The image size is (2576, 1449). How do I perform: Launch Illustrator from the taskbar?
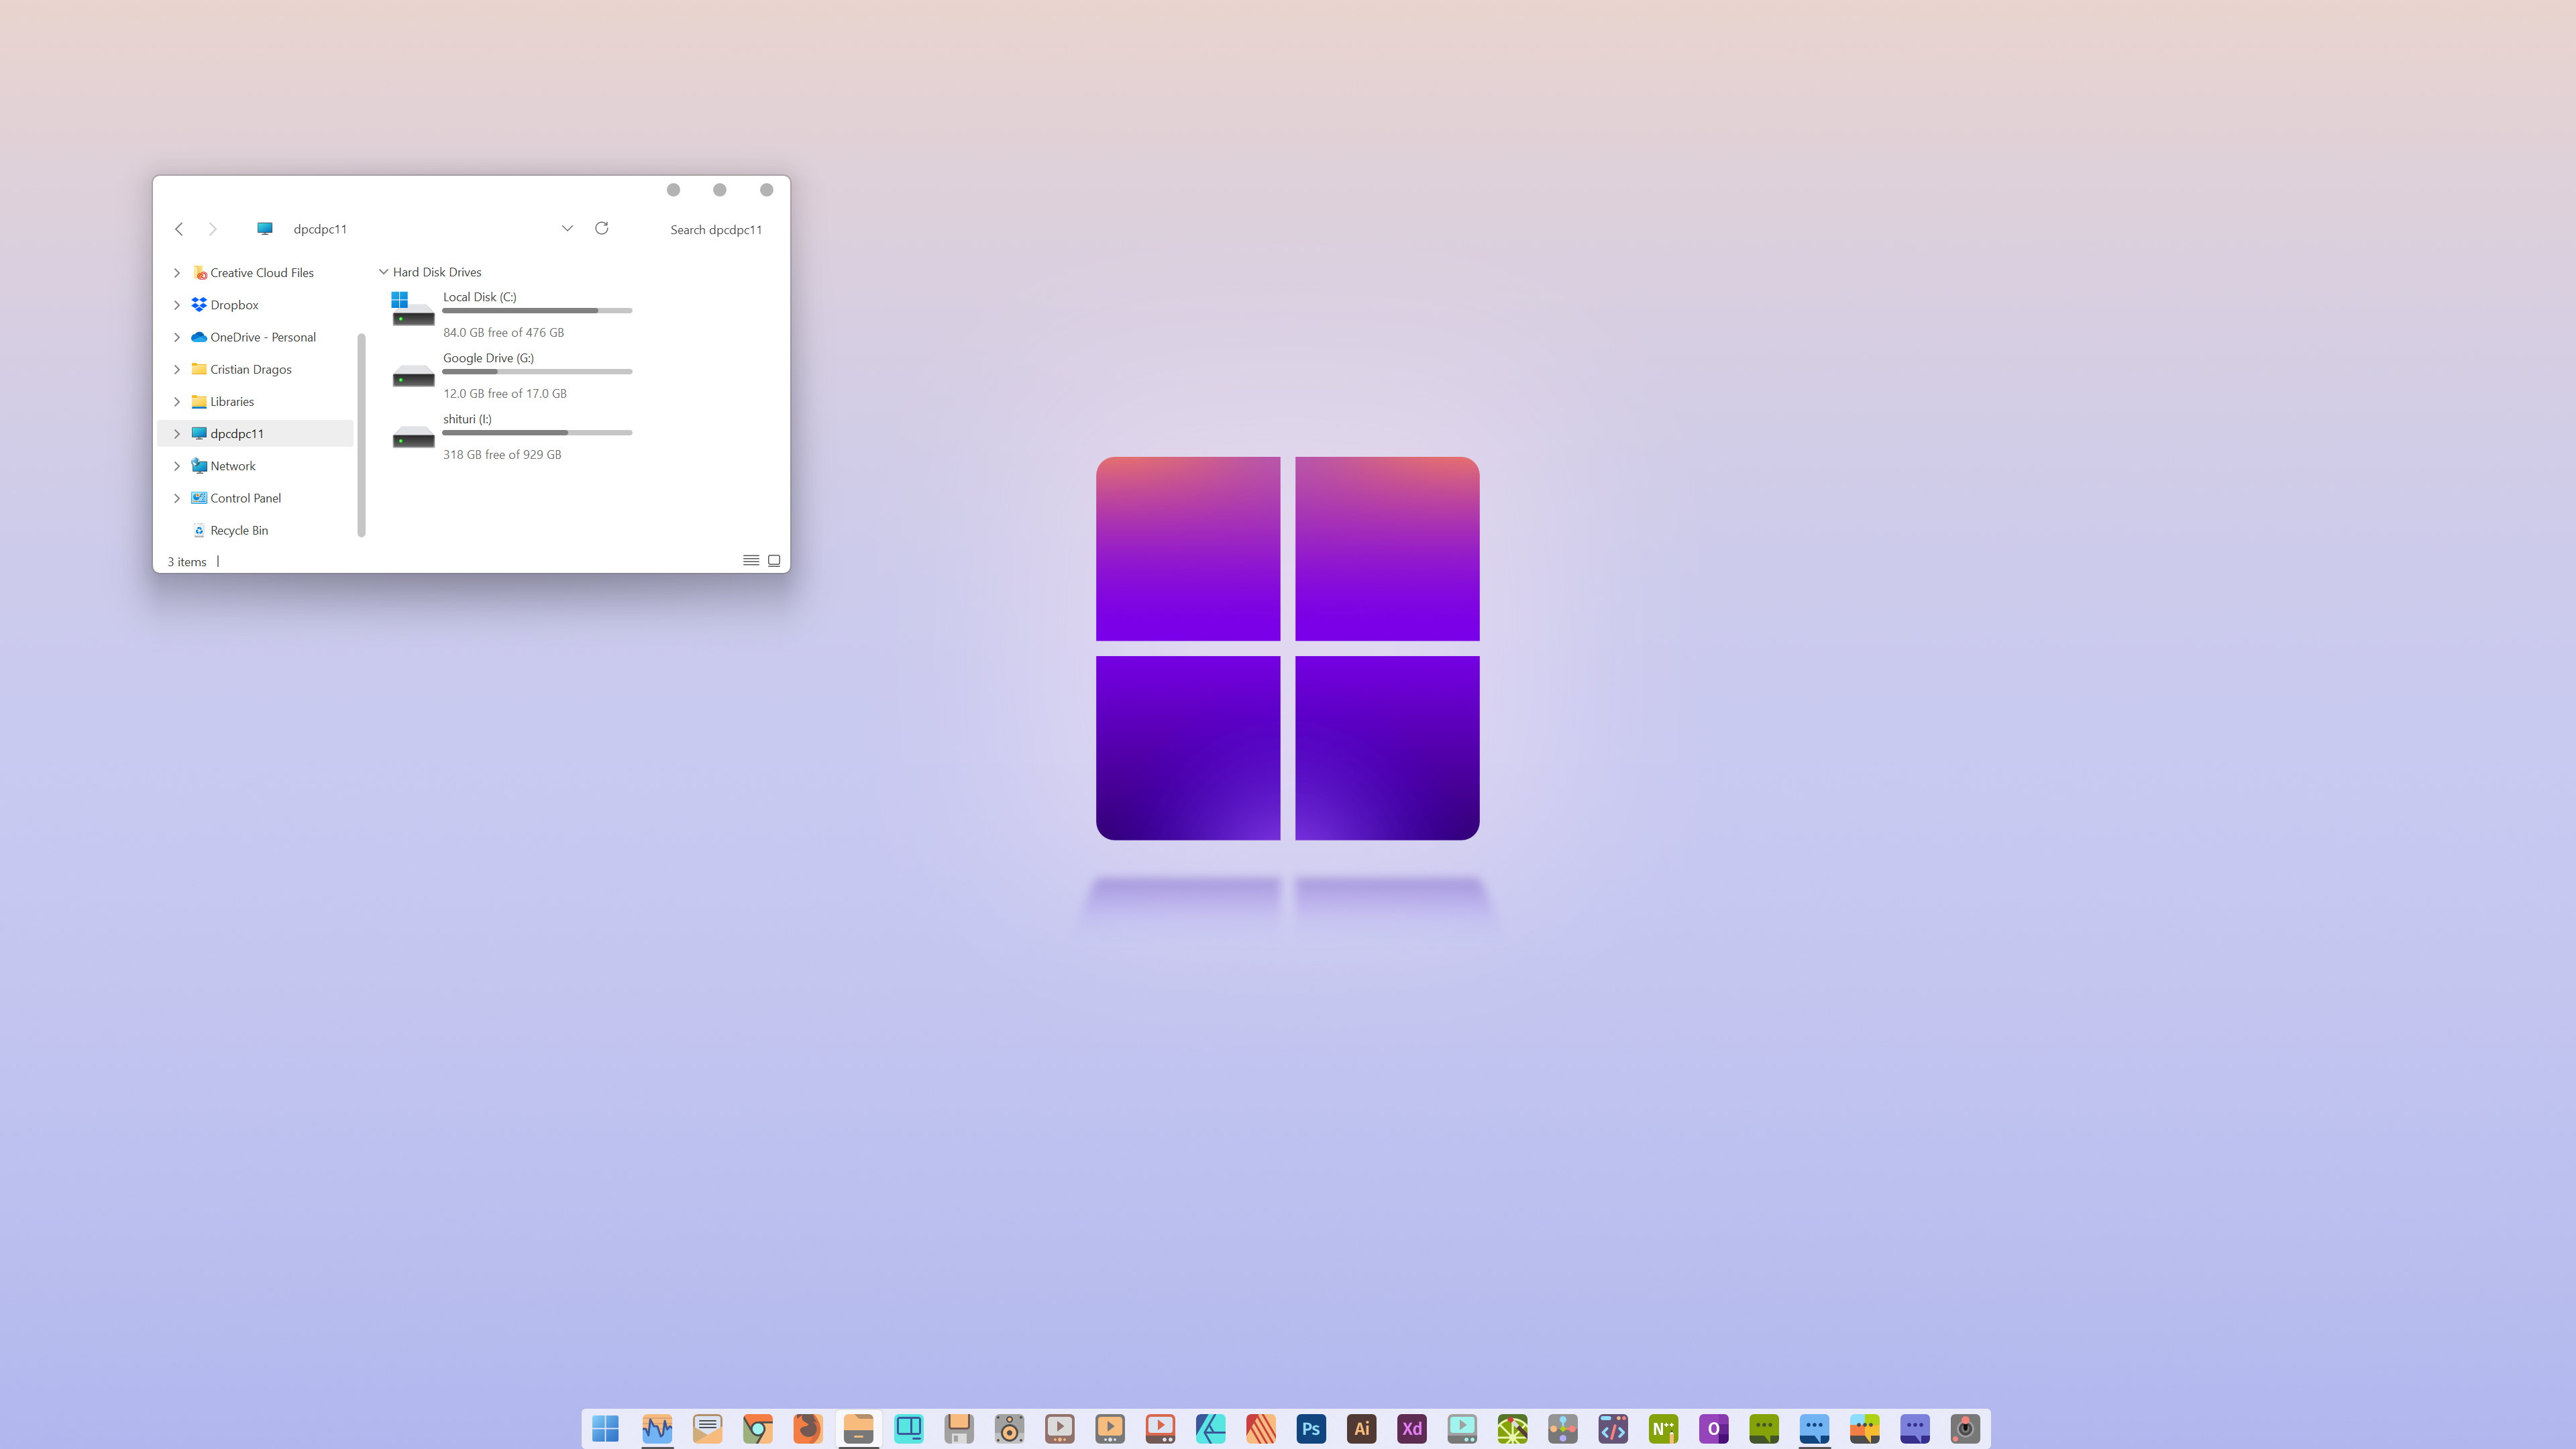tap(1362, 1428)
